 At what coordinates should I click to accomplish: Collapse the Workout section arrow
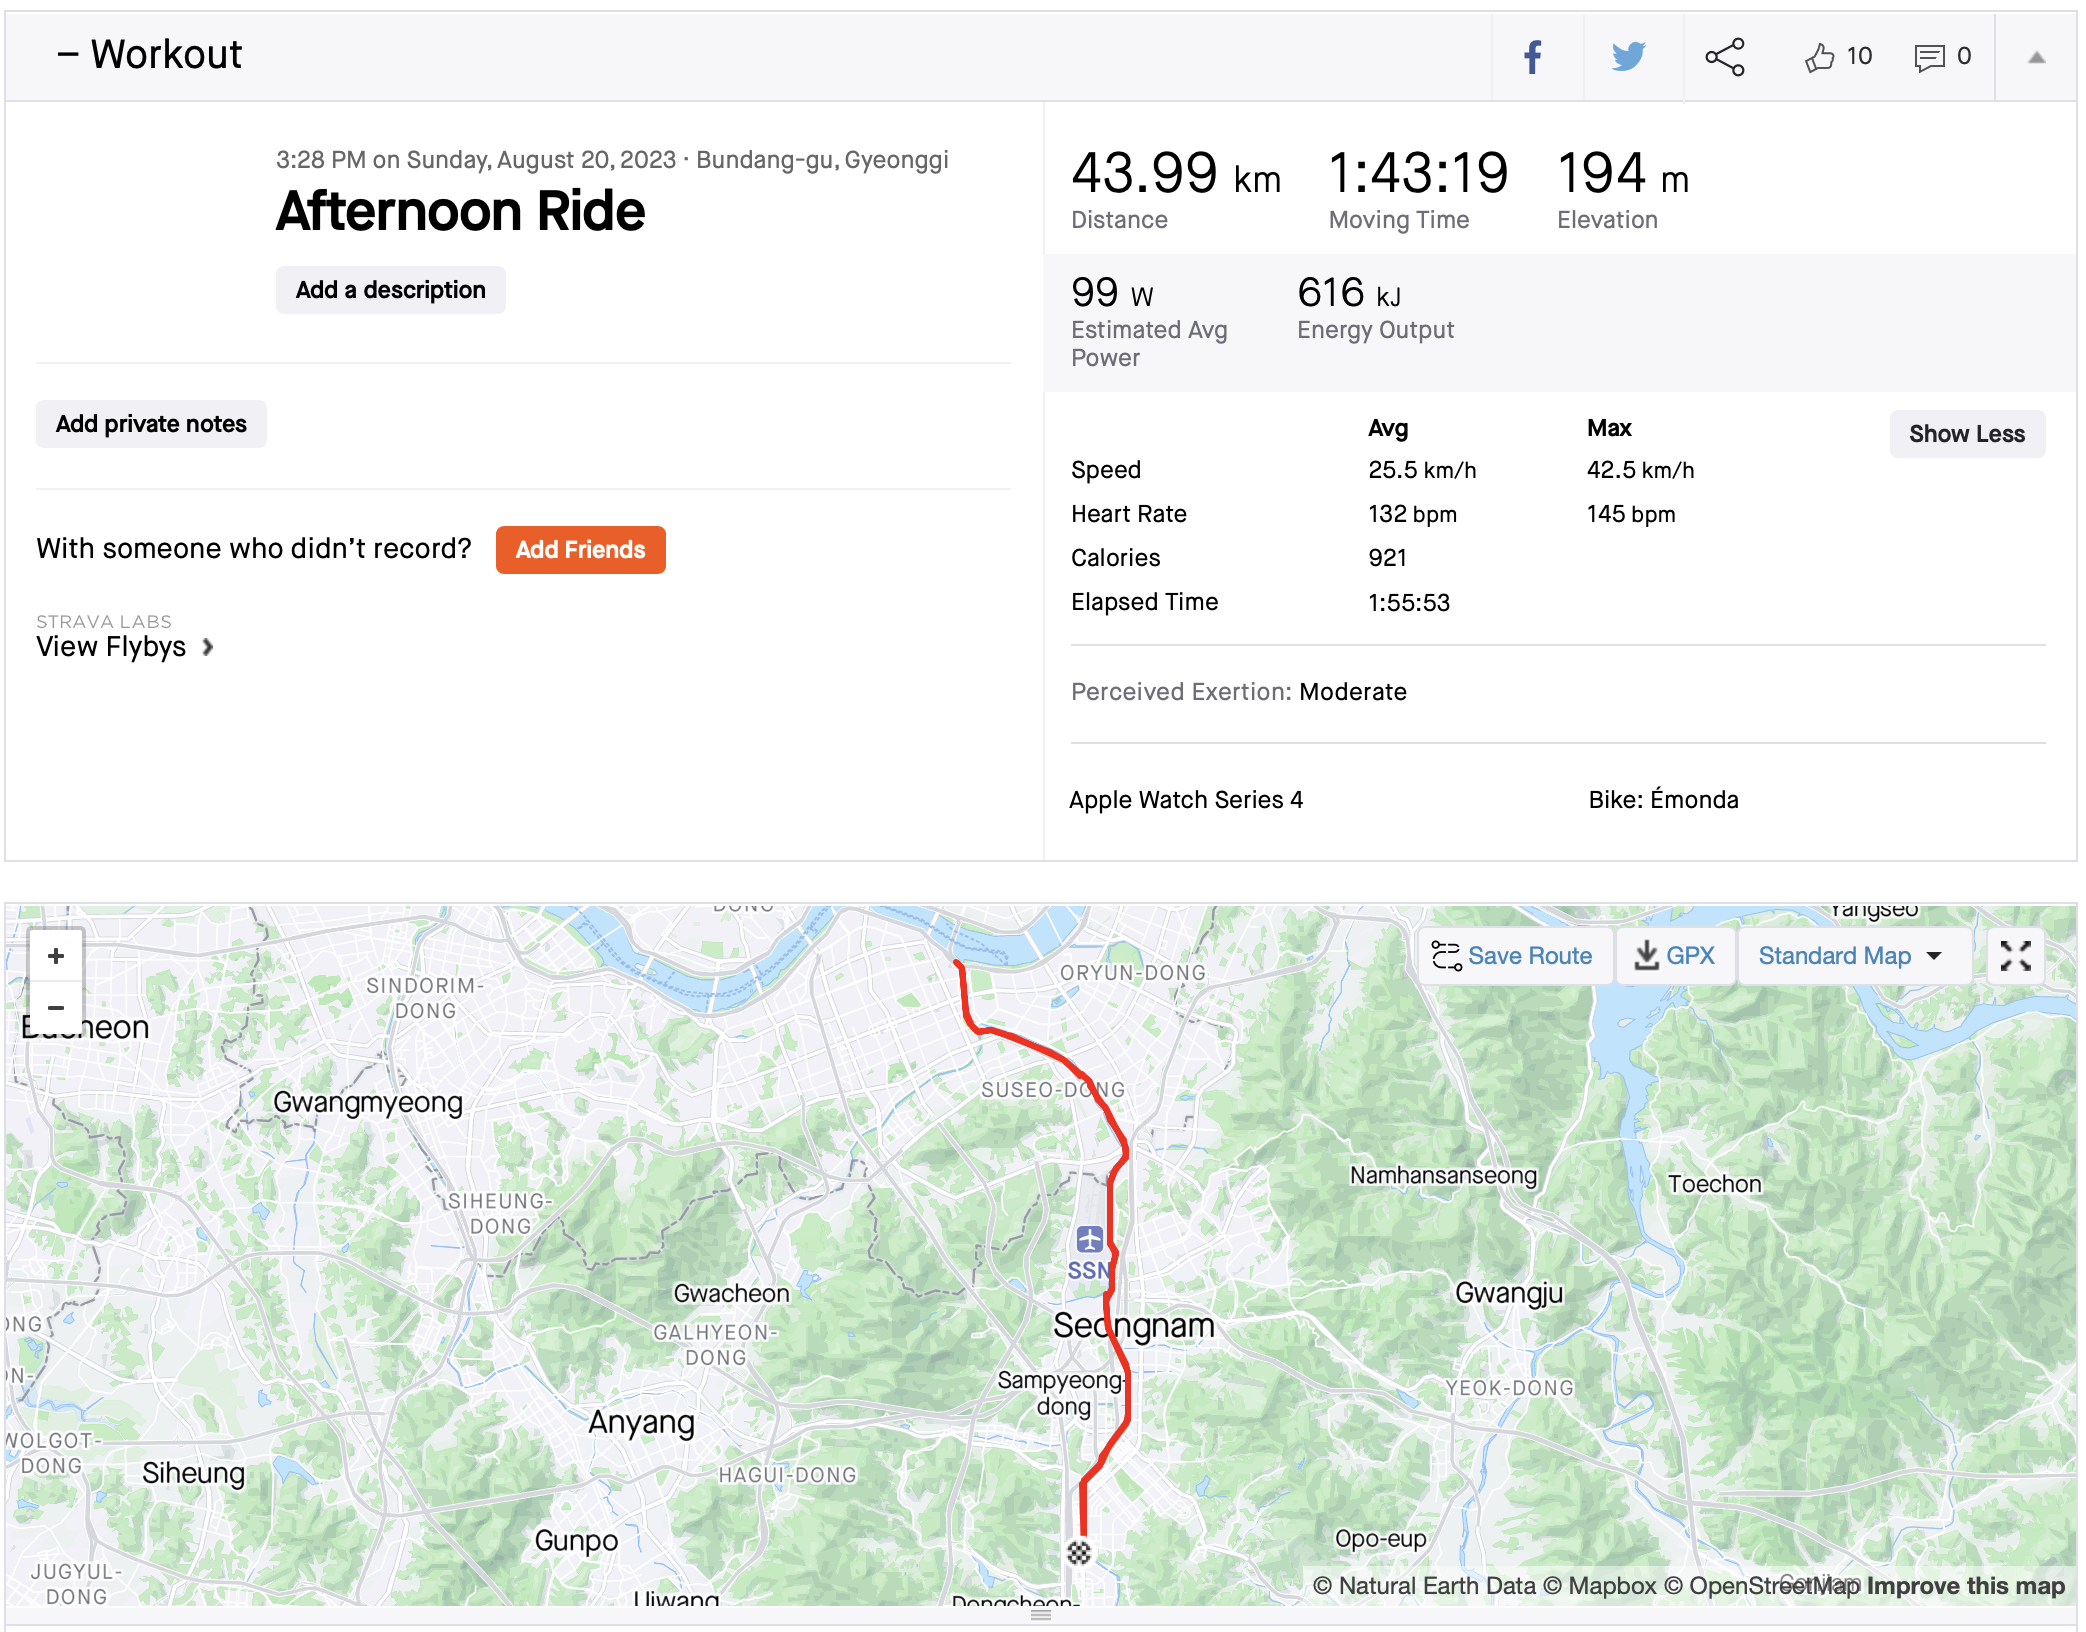[2036, 57]
